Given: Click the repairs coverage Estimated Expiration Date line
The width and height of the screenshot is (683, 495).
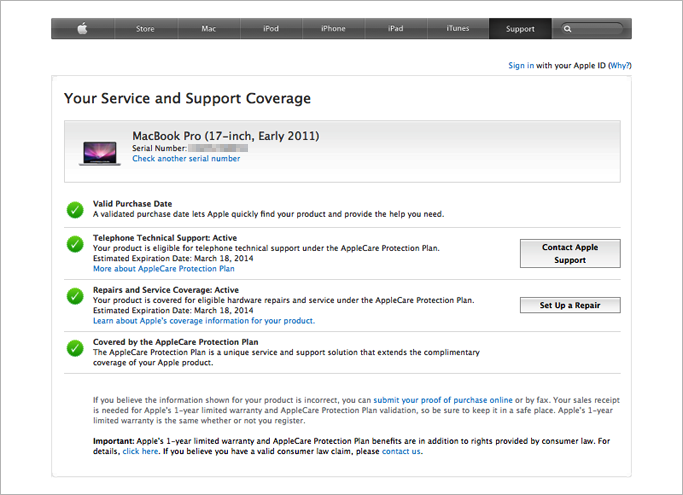Looking at the screenshot, I should tap(173, 310).
